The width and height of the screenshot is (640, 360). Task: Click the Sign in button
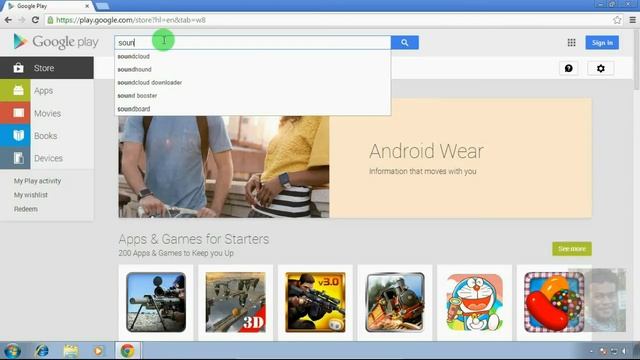602,42
